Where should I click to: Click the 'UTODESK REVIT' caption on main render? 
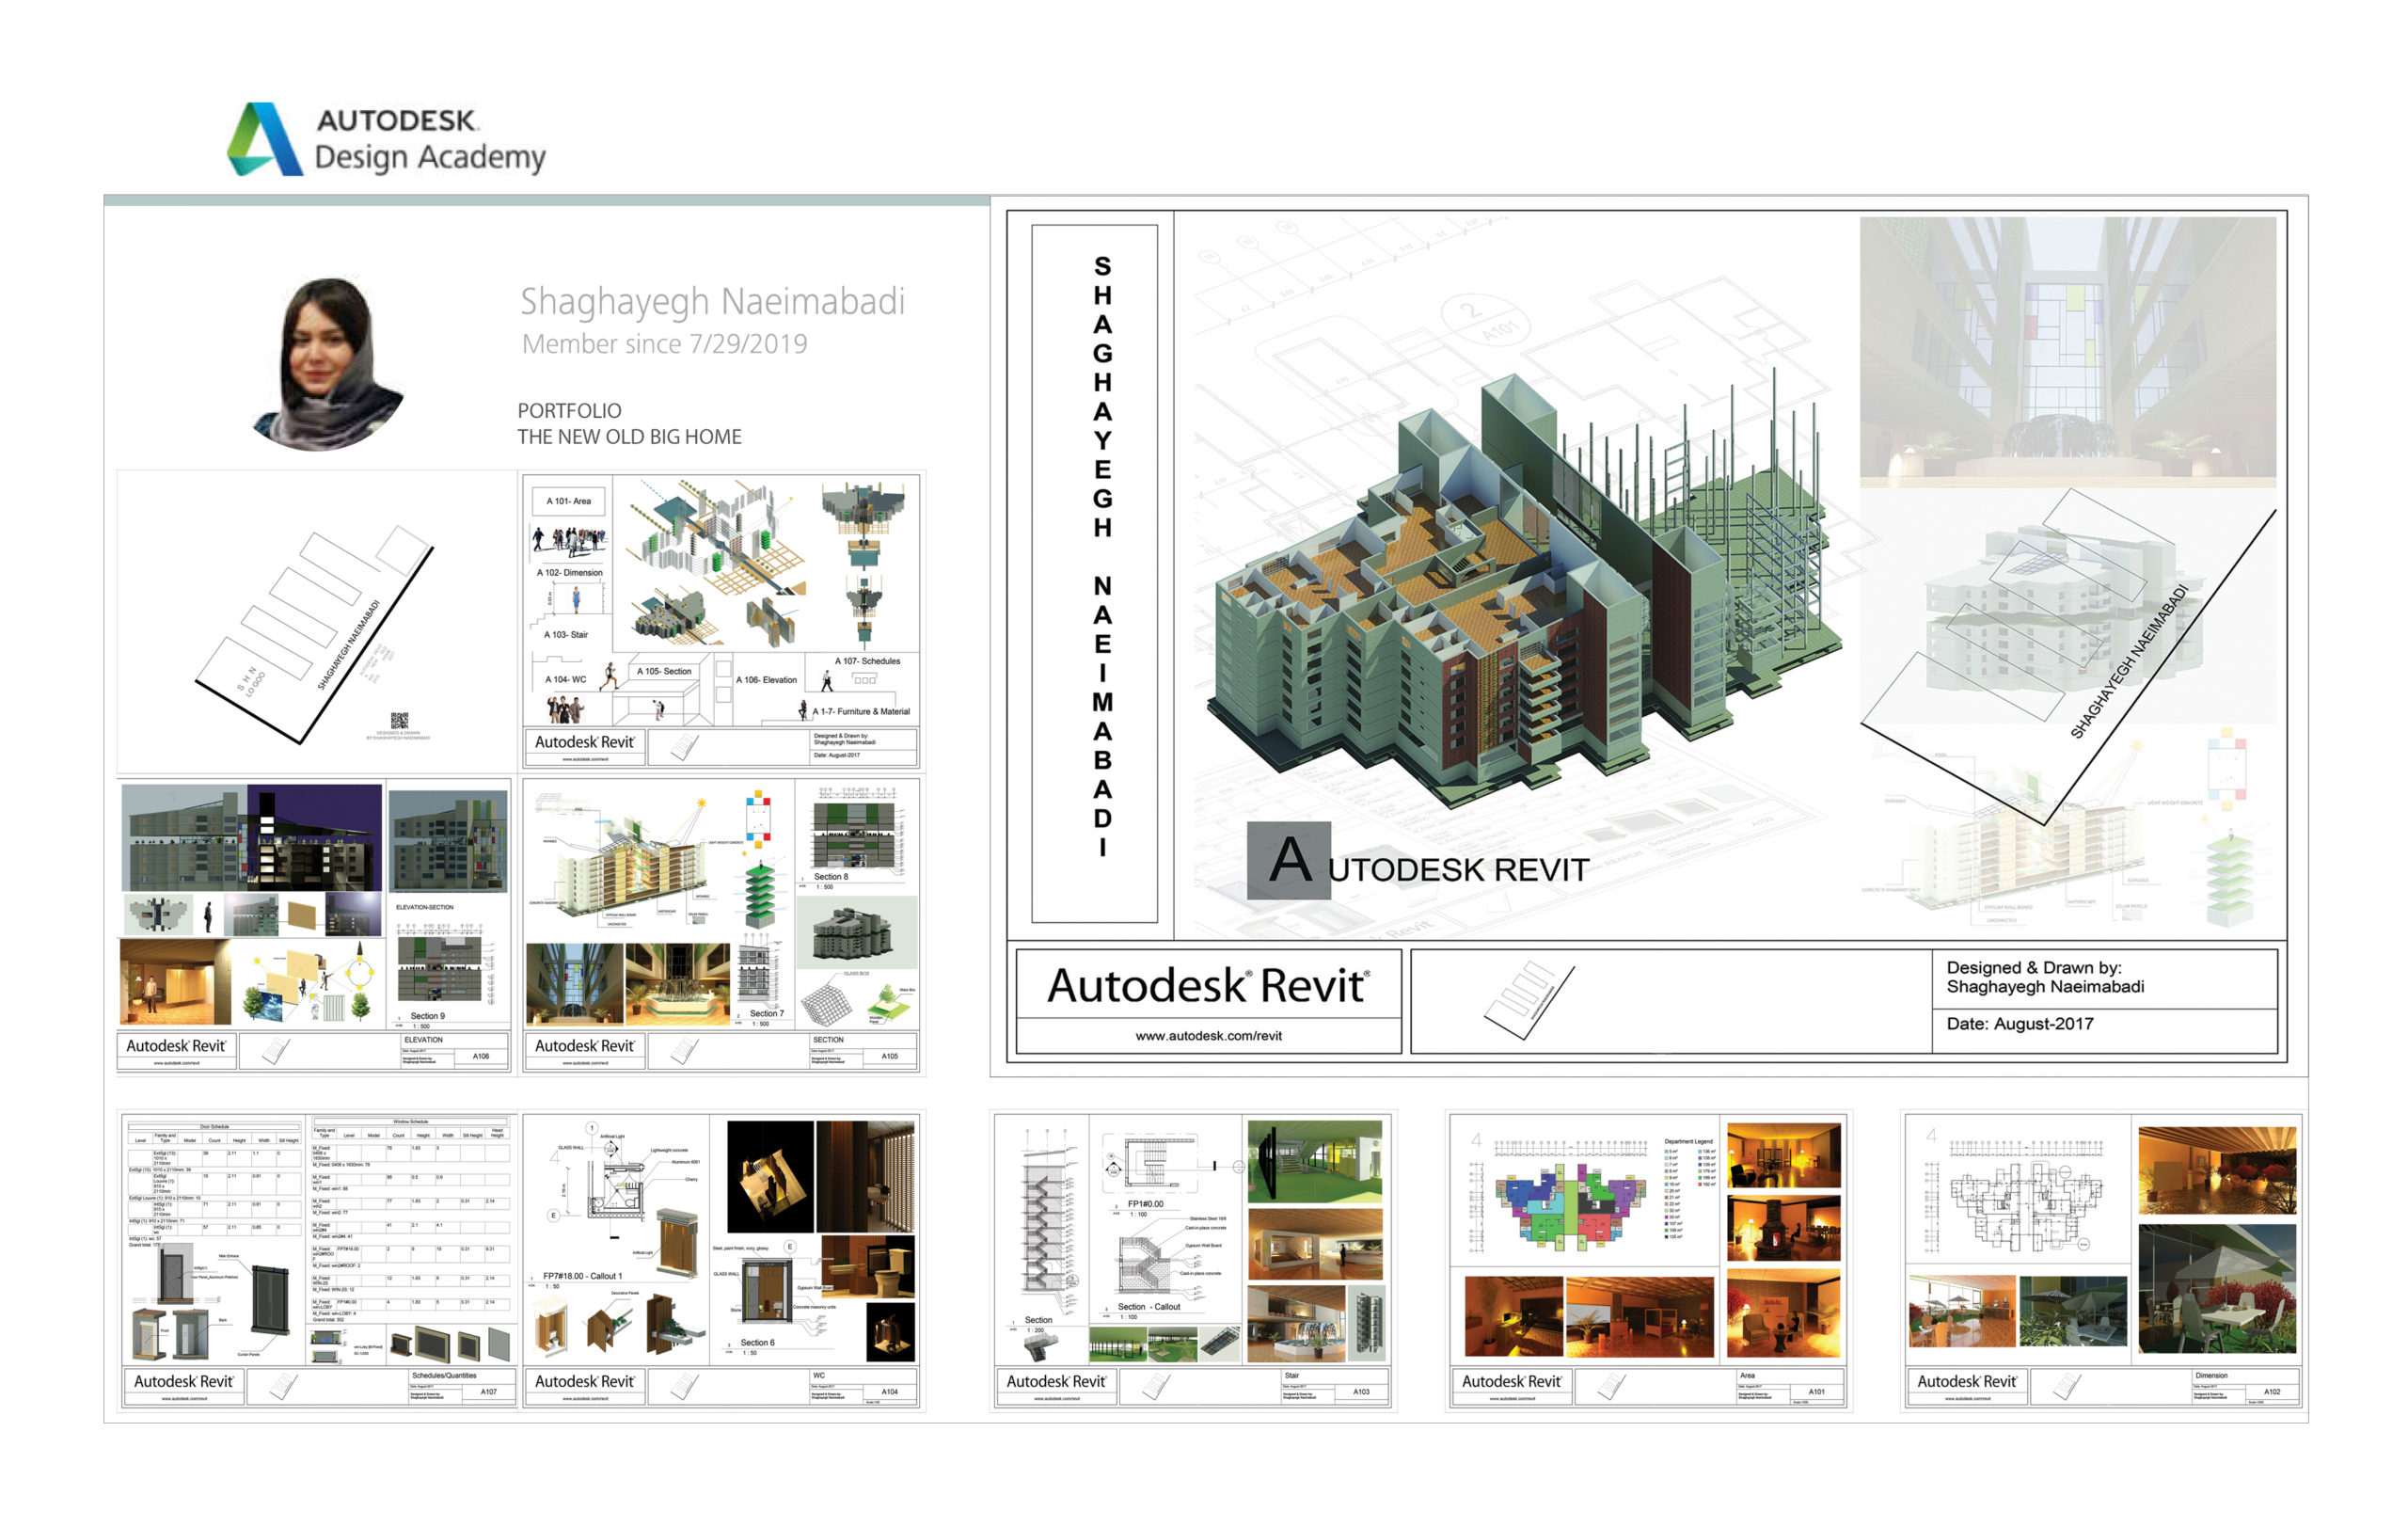click(1458, 870)
